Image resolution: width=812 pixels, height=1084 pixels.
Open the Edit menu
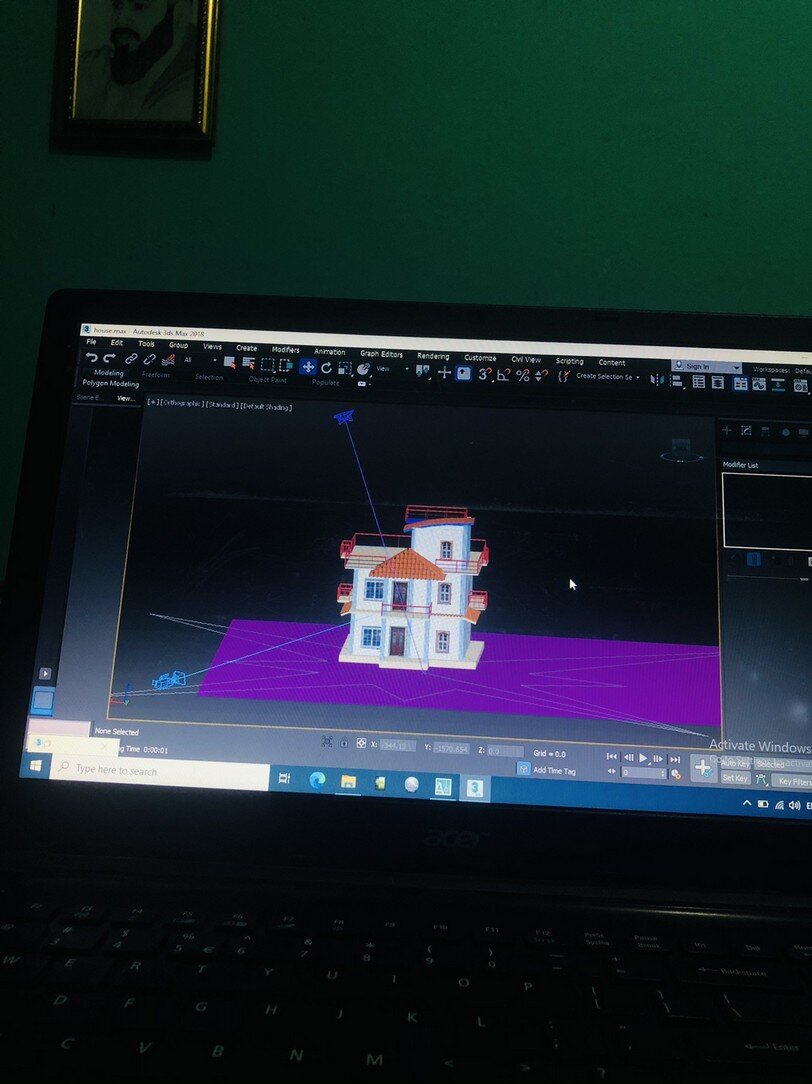pos(117,342)
